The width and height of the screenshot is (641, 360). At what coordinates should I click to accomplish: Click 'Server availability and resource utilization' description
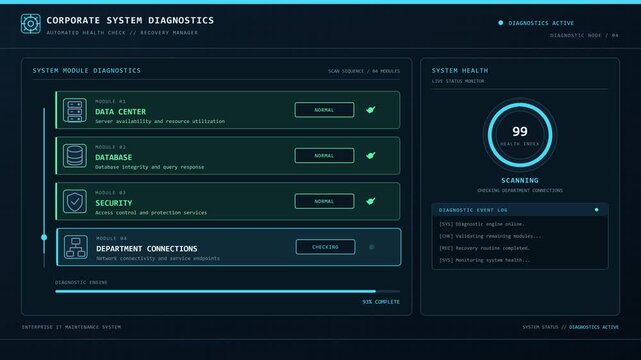click(160, 121)
